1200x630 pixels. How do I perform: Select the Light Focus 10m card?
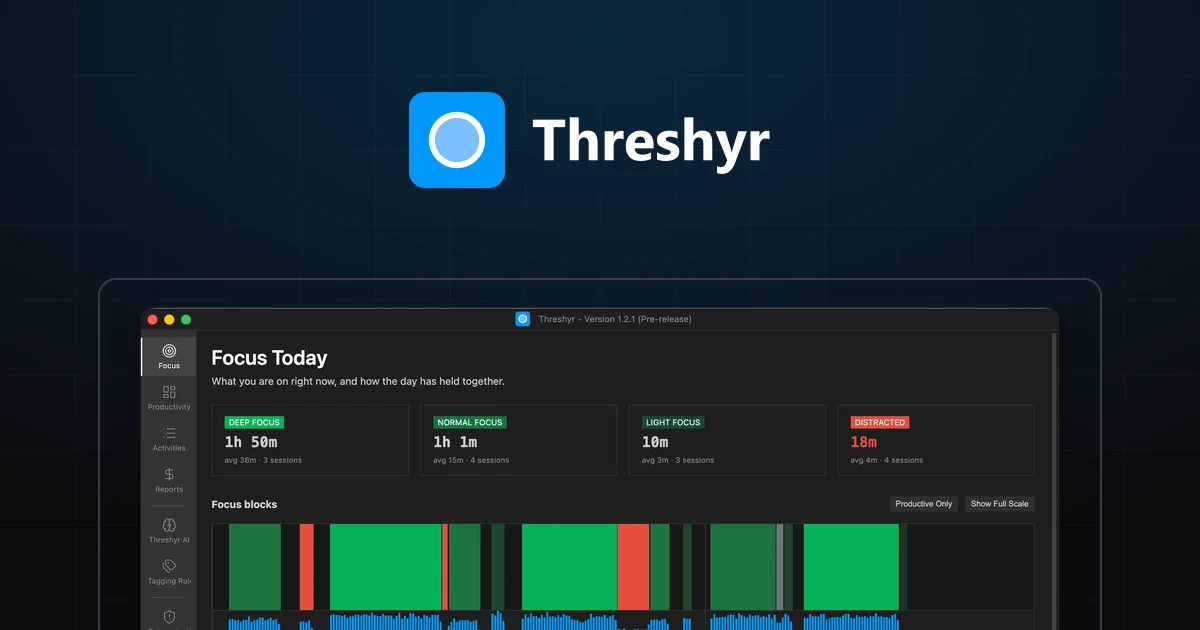coord(727,440)
